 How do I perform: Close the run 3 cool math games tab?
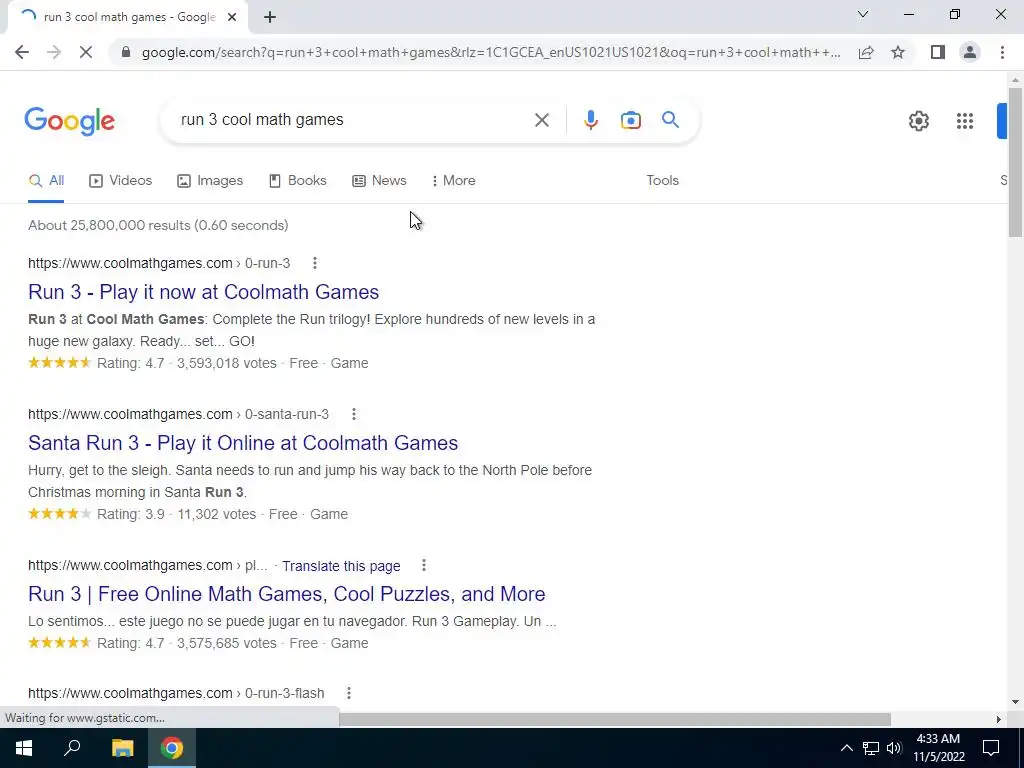(232, 18)
